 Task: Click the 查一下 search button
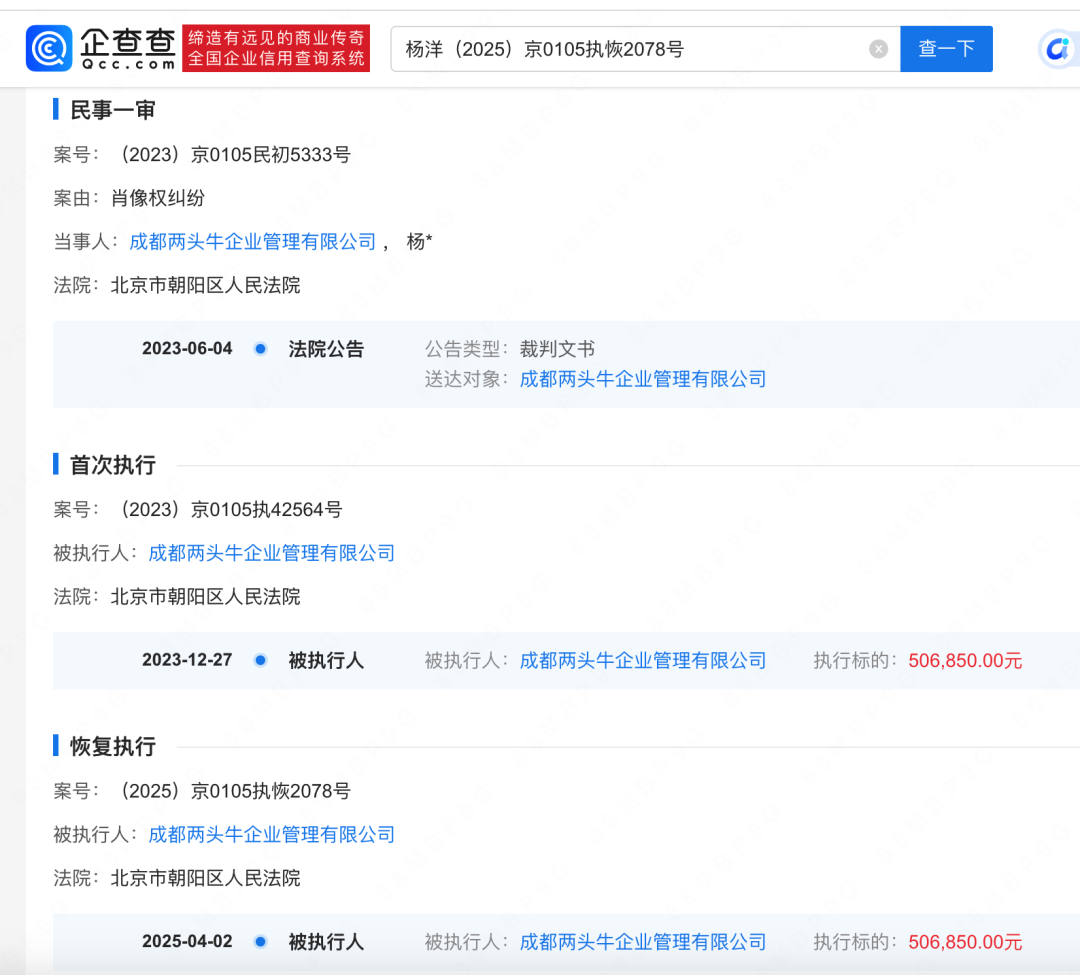click(946, 48)
